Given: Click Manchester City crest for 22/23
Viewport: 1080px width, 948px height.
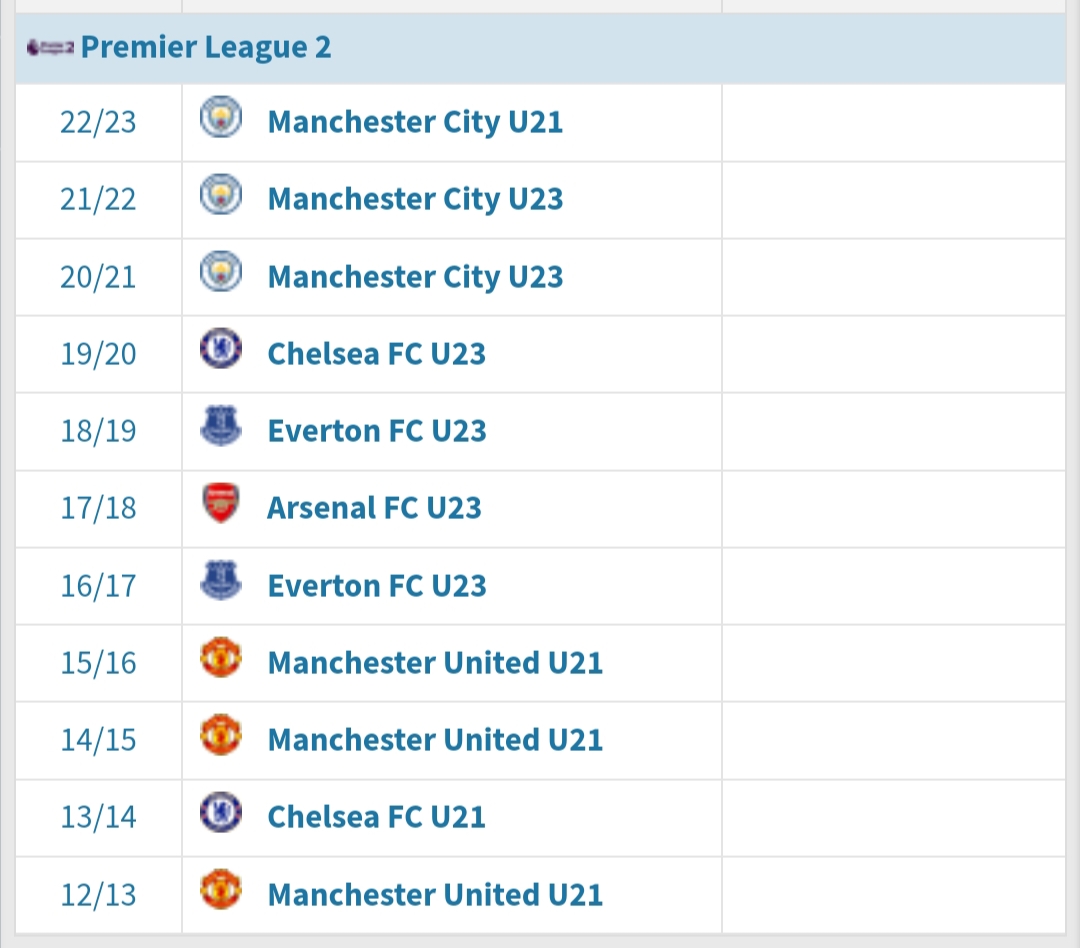Looking at the screenshot, I should pos(220,117).
